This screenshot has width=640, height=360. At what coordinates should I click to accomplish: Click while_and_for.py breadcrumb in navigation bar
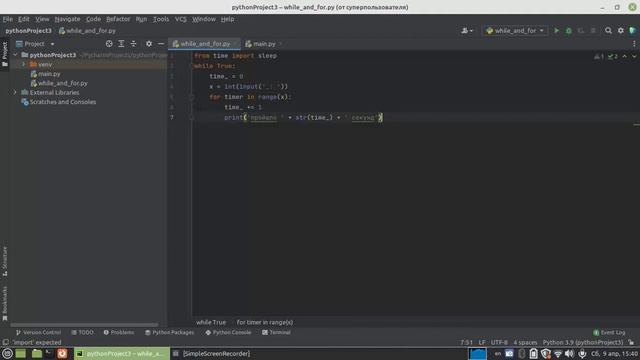[x=87, y=31]
